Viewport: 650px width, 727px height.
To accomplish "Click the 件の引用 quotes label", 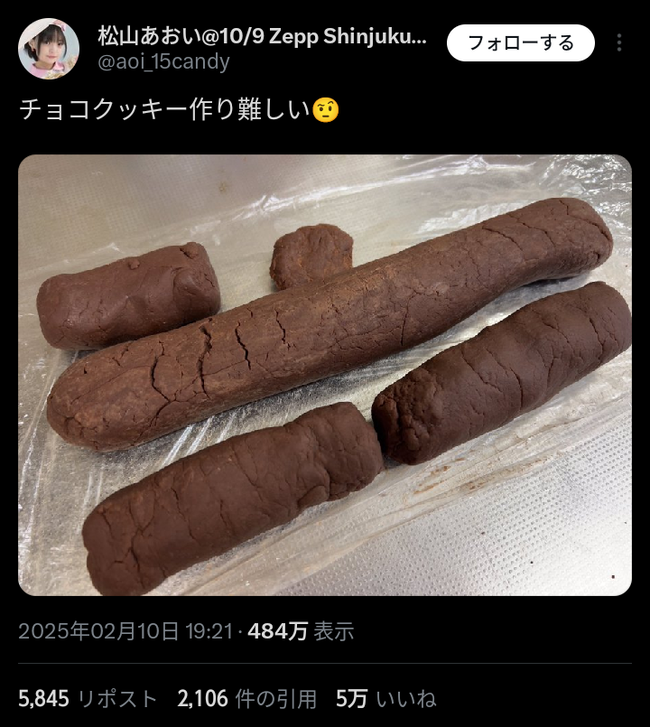I will coord(276,699).
